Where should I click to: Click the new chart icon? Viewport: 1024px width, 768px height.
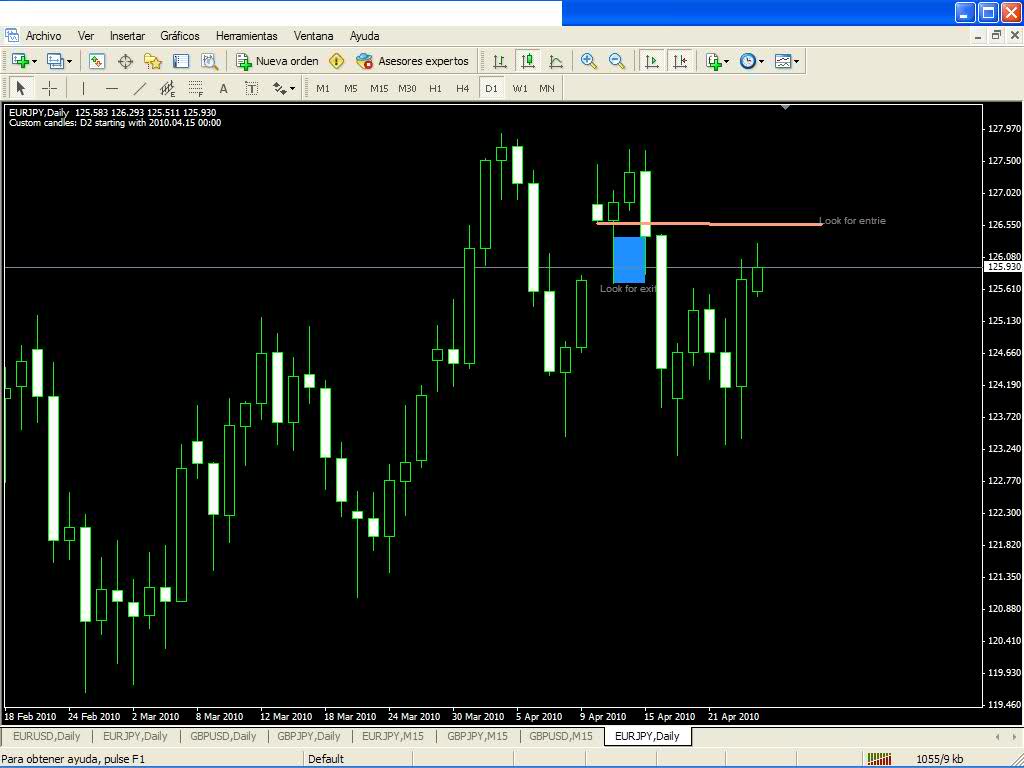20,61
